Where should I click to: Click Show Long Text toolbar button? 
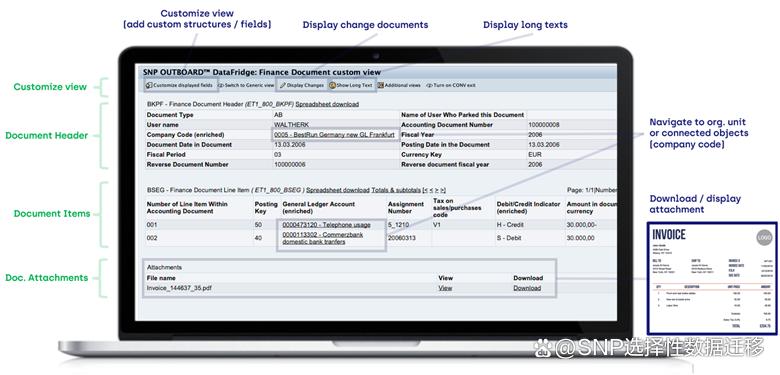(351, 86)
